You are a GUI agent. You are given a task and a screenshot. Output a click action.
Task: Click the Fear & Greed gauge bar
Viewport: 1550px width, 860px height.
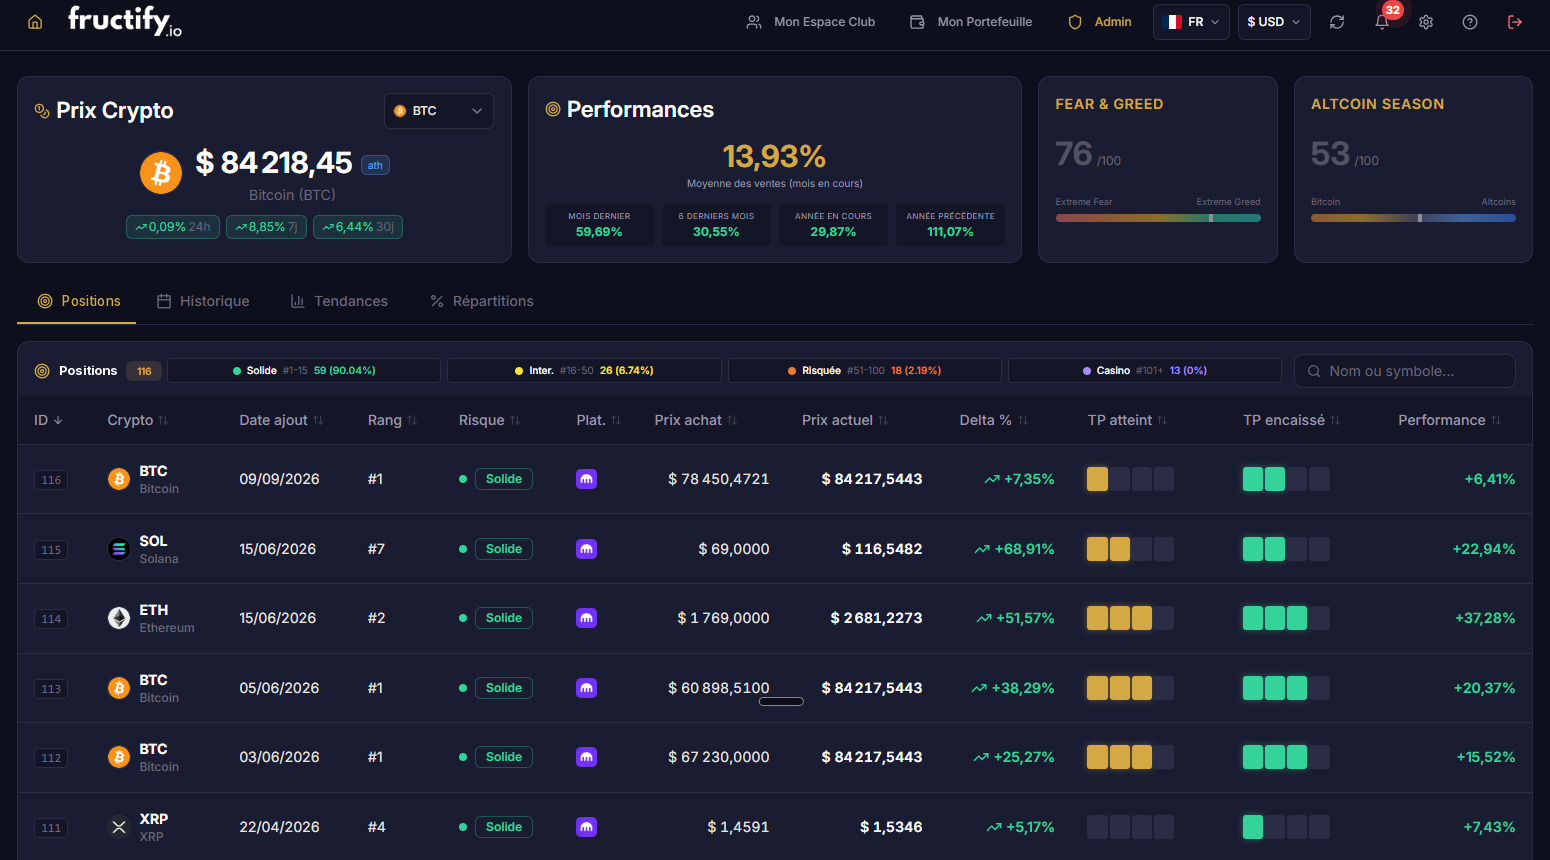(x=1158, y=218)
